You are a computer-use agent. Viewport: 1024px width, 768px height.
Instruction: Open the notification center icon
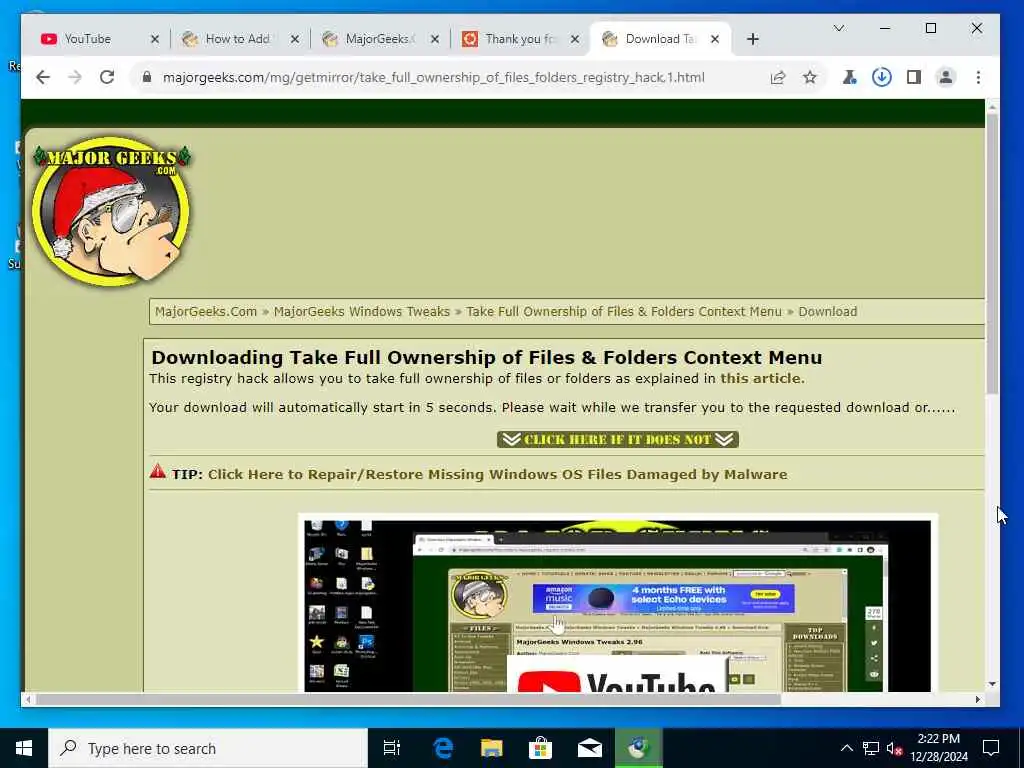tap(991, 748)
